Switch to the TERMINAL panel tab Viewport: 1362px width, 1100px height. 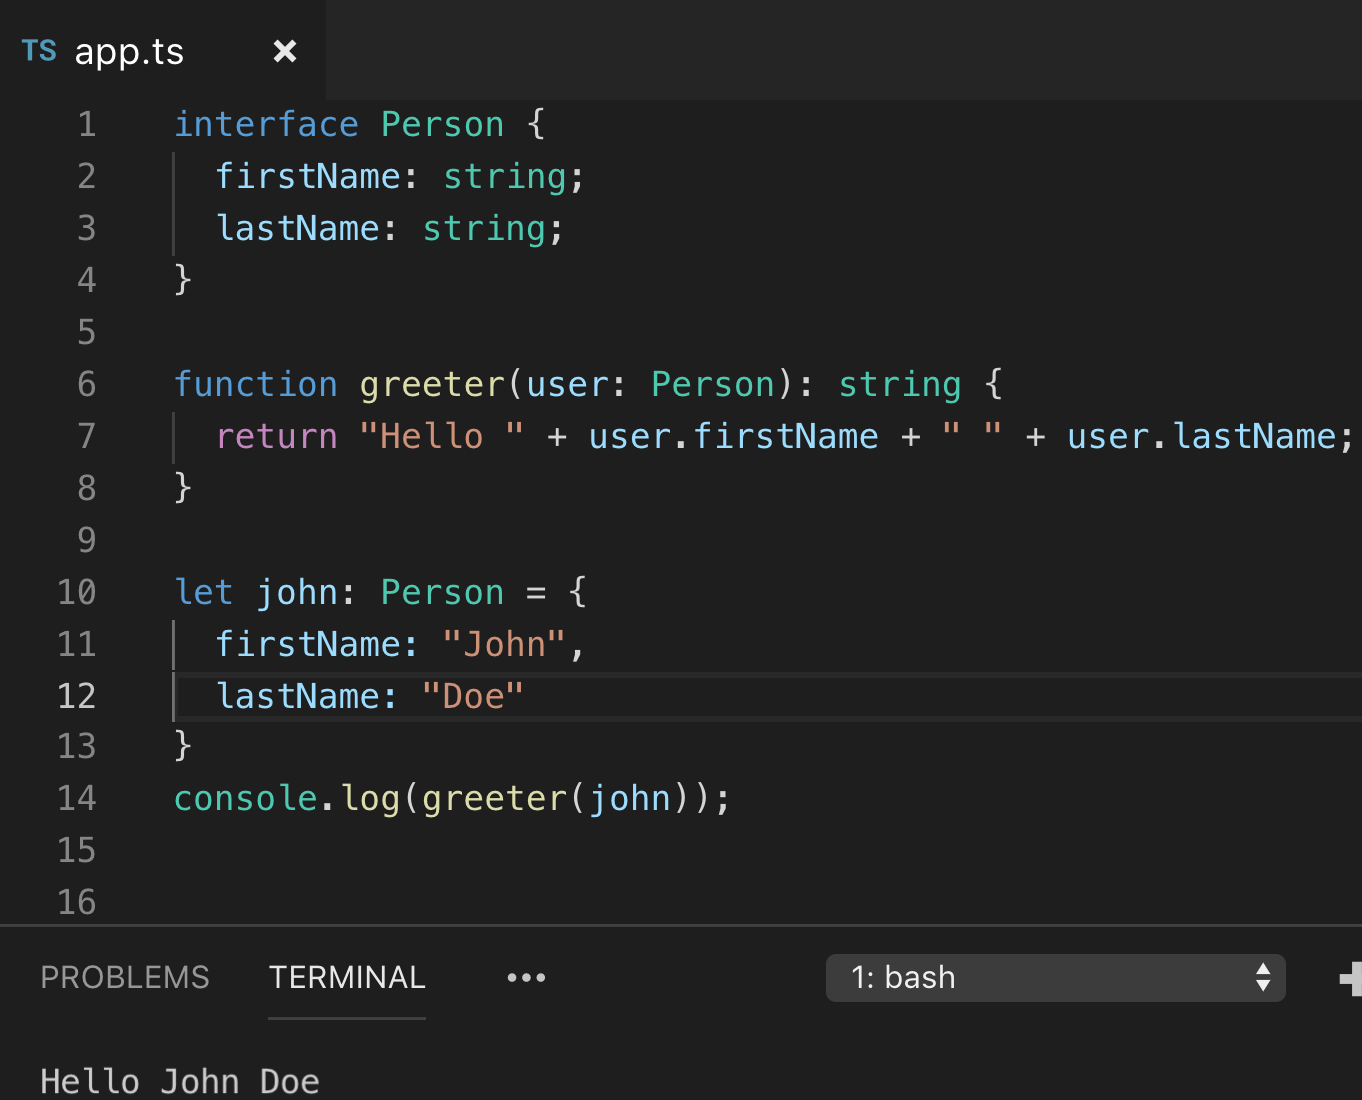(x=347, y=977)
